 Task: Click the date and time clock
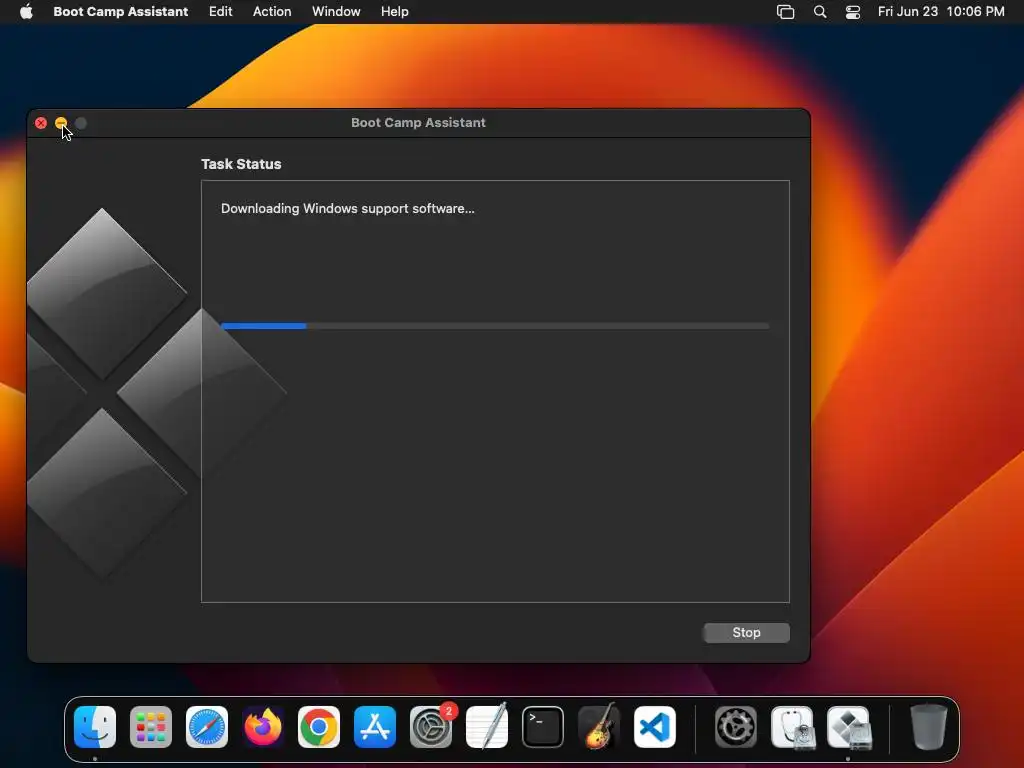[x=941, y=12]
